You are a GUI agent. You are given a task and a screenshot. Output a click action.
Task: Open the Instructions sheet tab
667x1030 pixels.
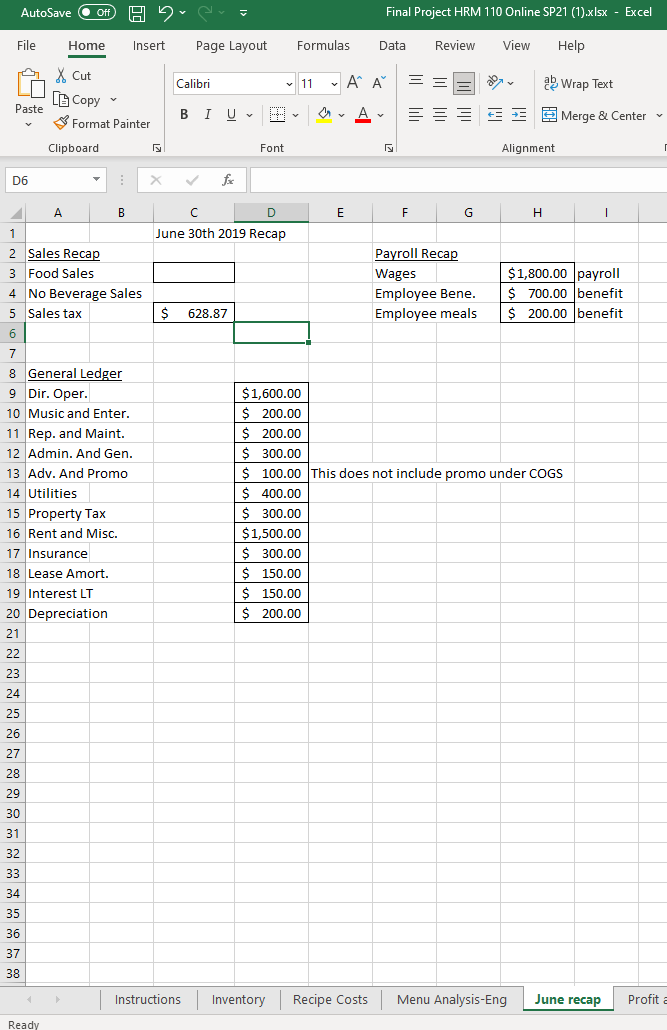point(148,999)
